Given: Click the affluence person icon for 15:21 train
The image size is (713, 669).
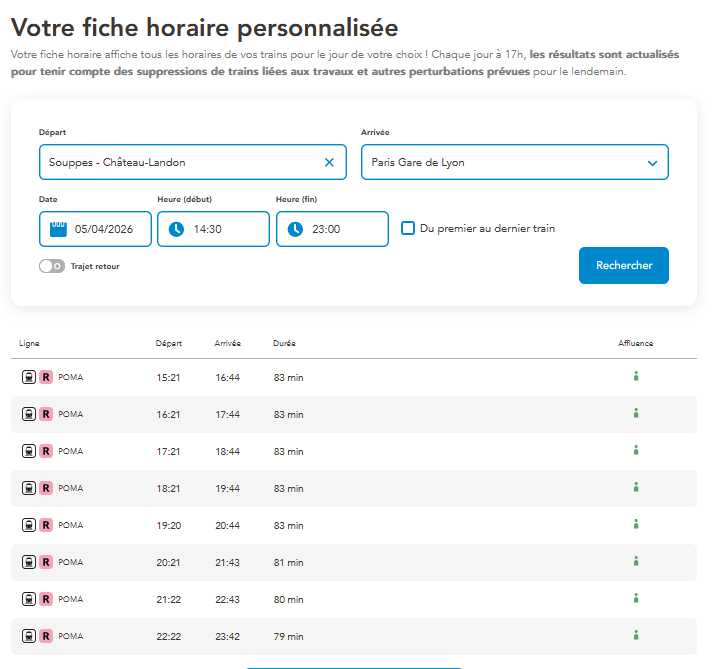Looking at the screenshot, I should (636, 376).
